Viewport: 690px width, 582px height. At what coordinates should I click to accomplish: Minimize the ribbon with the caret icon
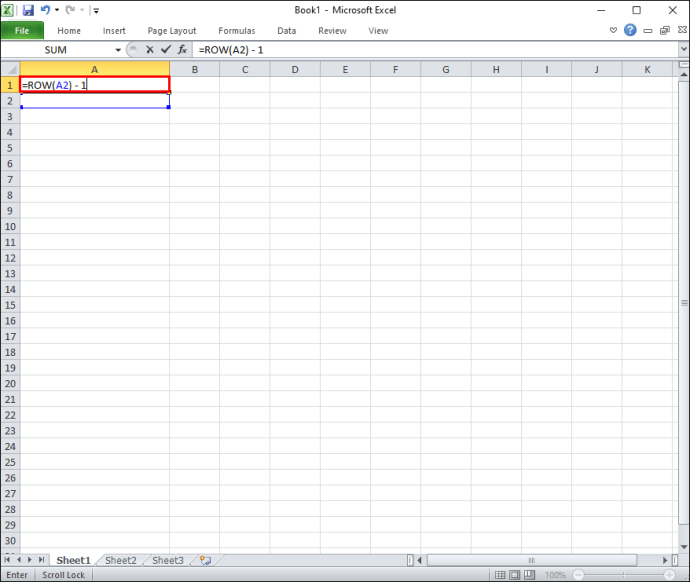[x=613, y=30]
